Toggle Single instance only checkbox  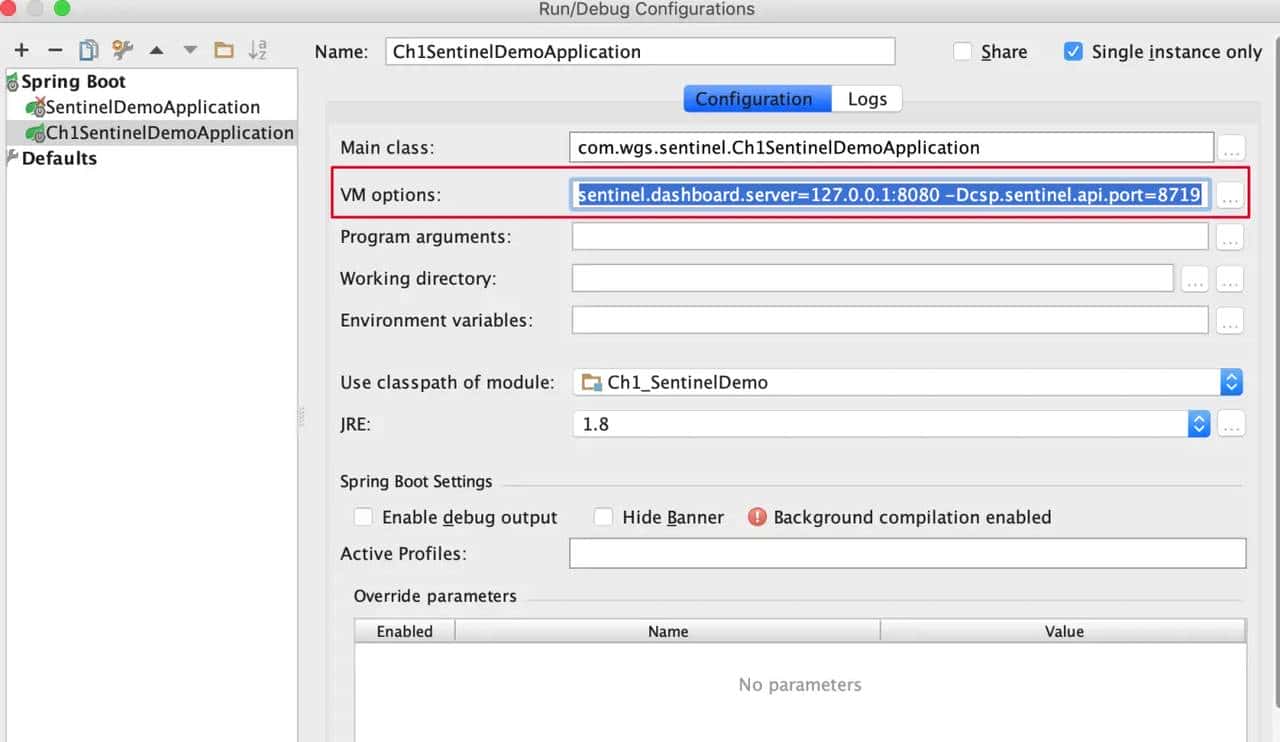click(1073, 52)
